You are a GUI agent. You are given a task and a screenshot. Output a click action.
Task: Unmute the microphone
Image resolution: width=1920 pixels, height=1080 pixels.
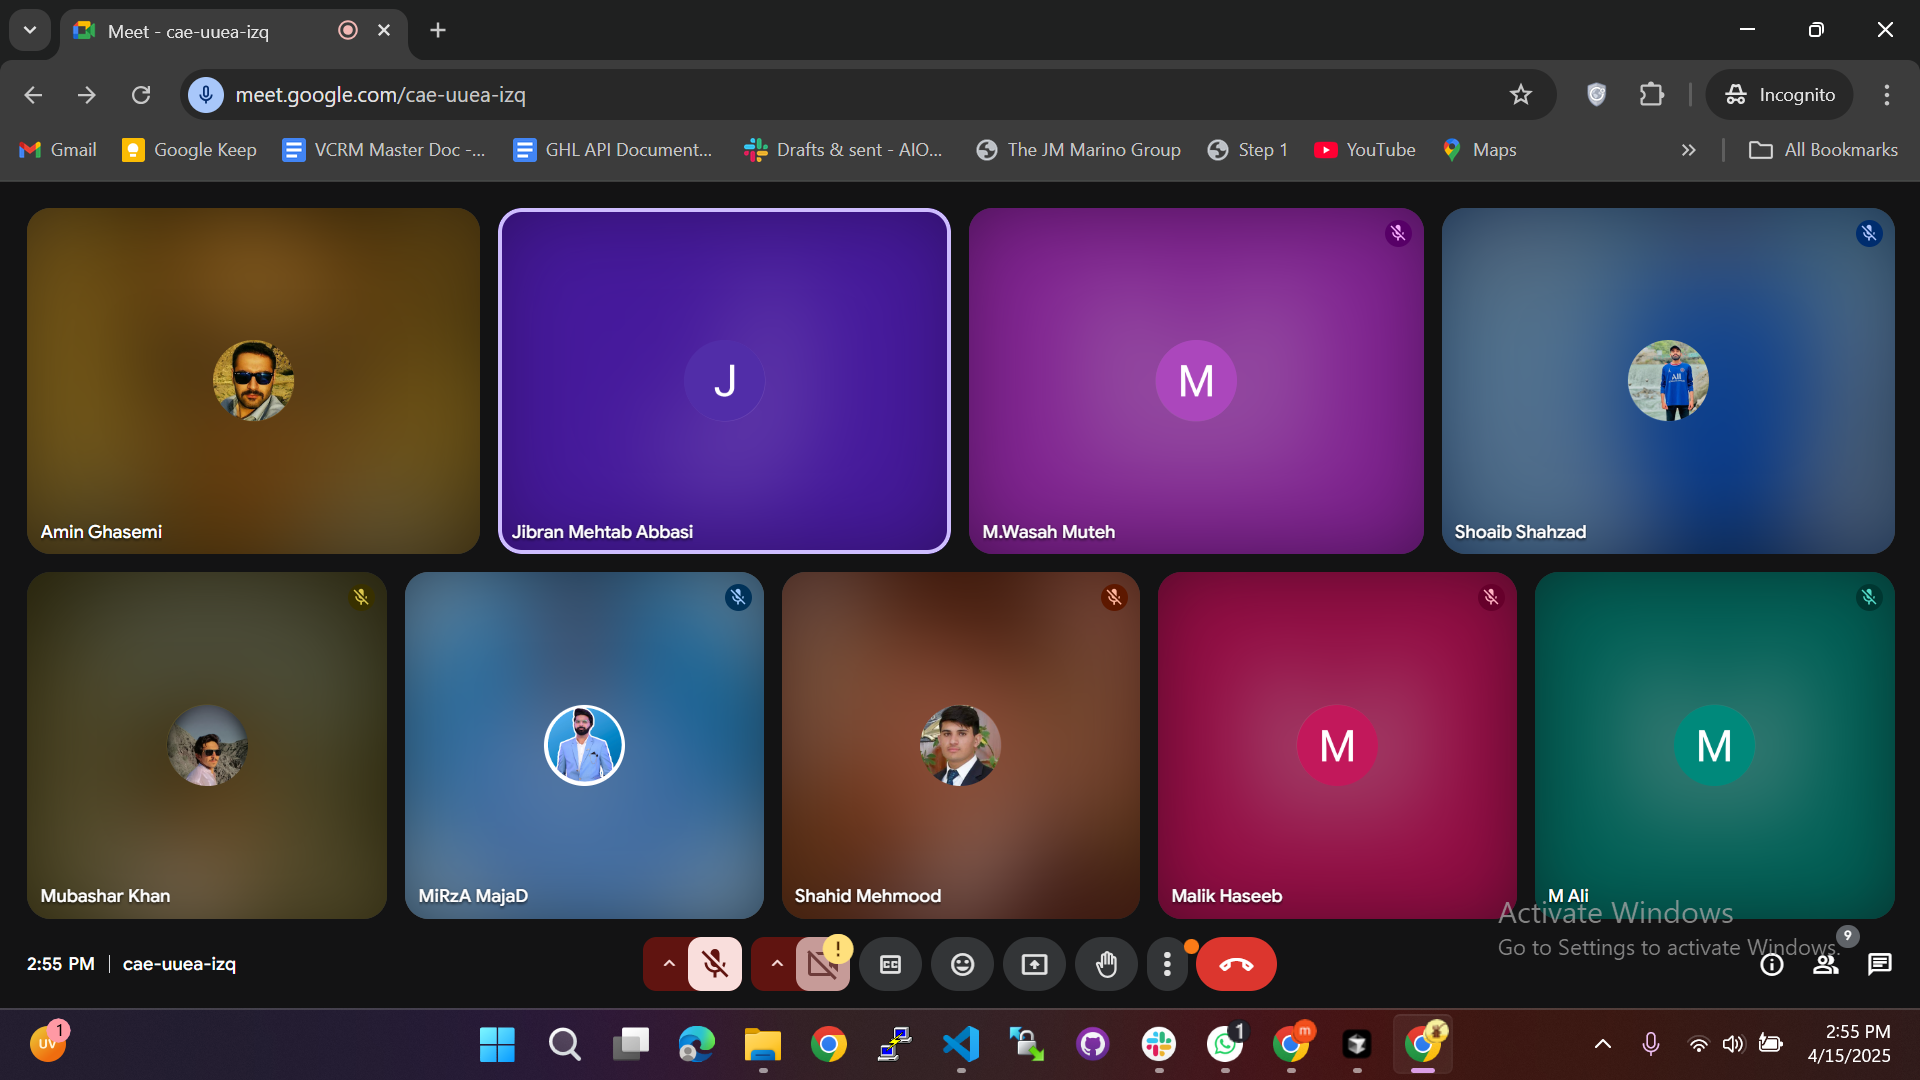coord(714,964)
